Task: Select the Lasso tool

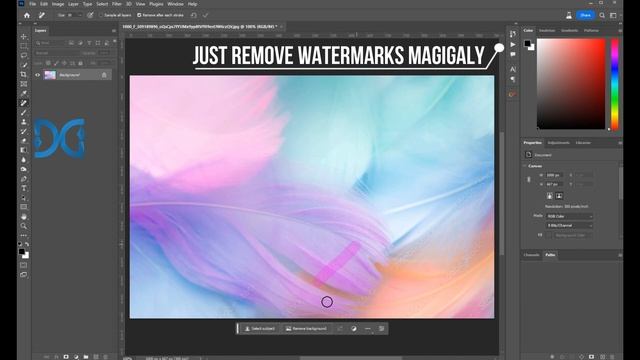Action: [x=24, y=56]
